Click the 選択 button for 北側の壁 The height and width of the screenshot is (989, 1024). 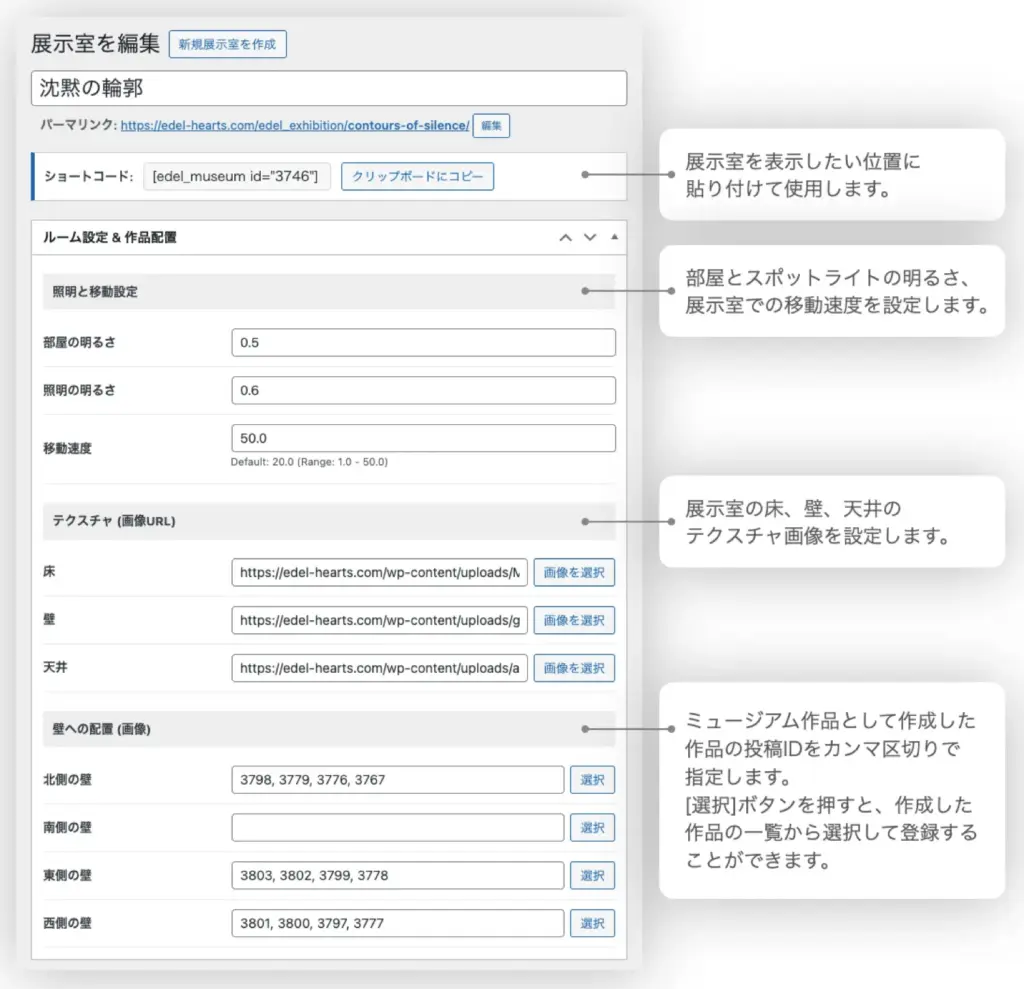[592, 780]
